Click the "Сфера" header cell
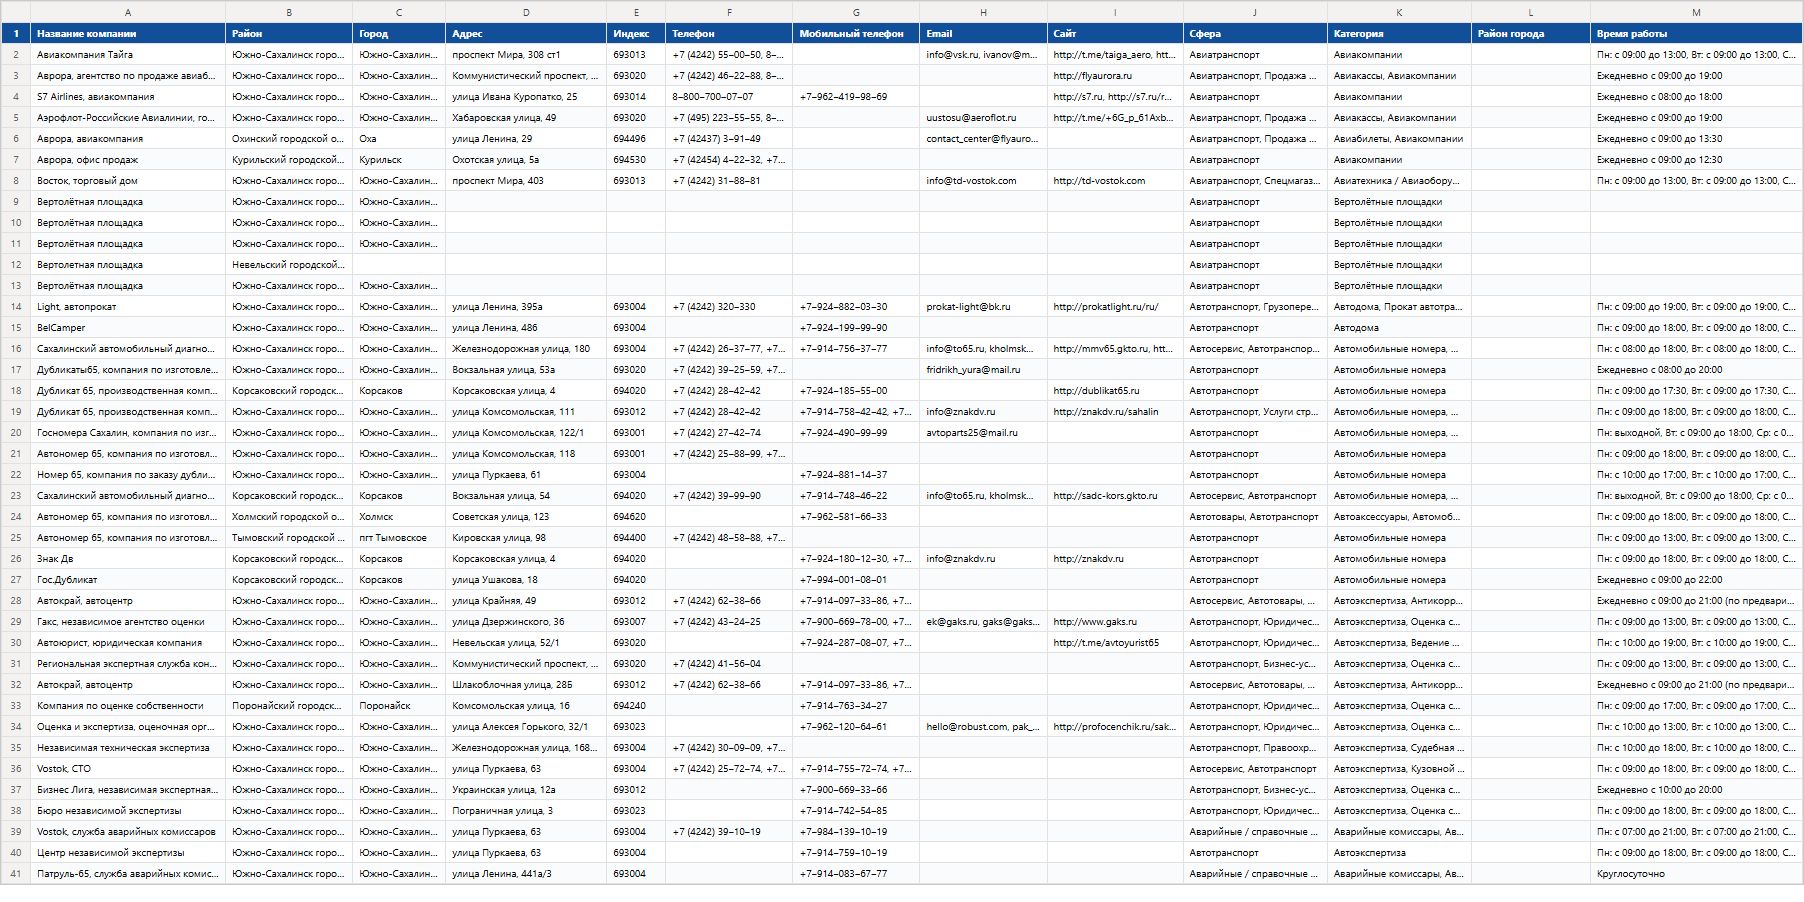Viewport: 1804px width, 902px height. tap(1255, 34)
